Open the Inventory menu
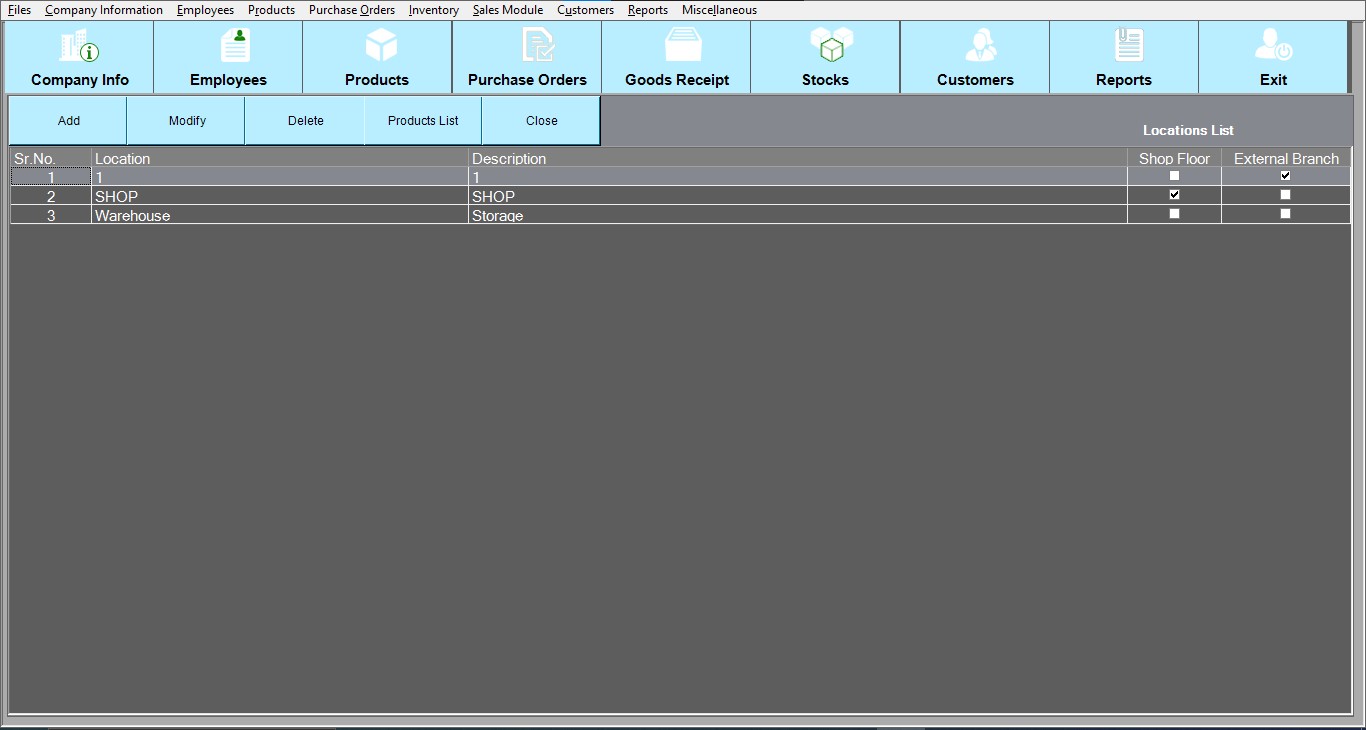The height and width of the screenshot is (730, 1366). coord(433,10)
